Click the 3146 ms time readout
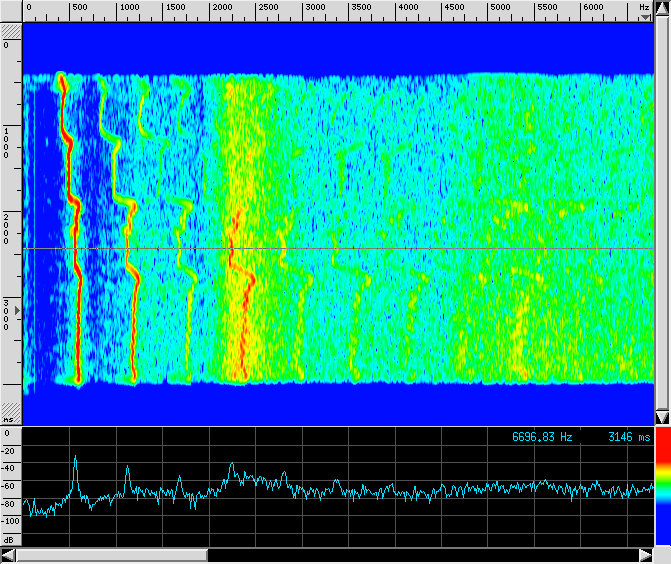Screen dimensions: 671x564 [x=628, y=437]
